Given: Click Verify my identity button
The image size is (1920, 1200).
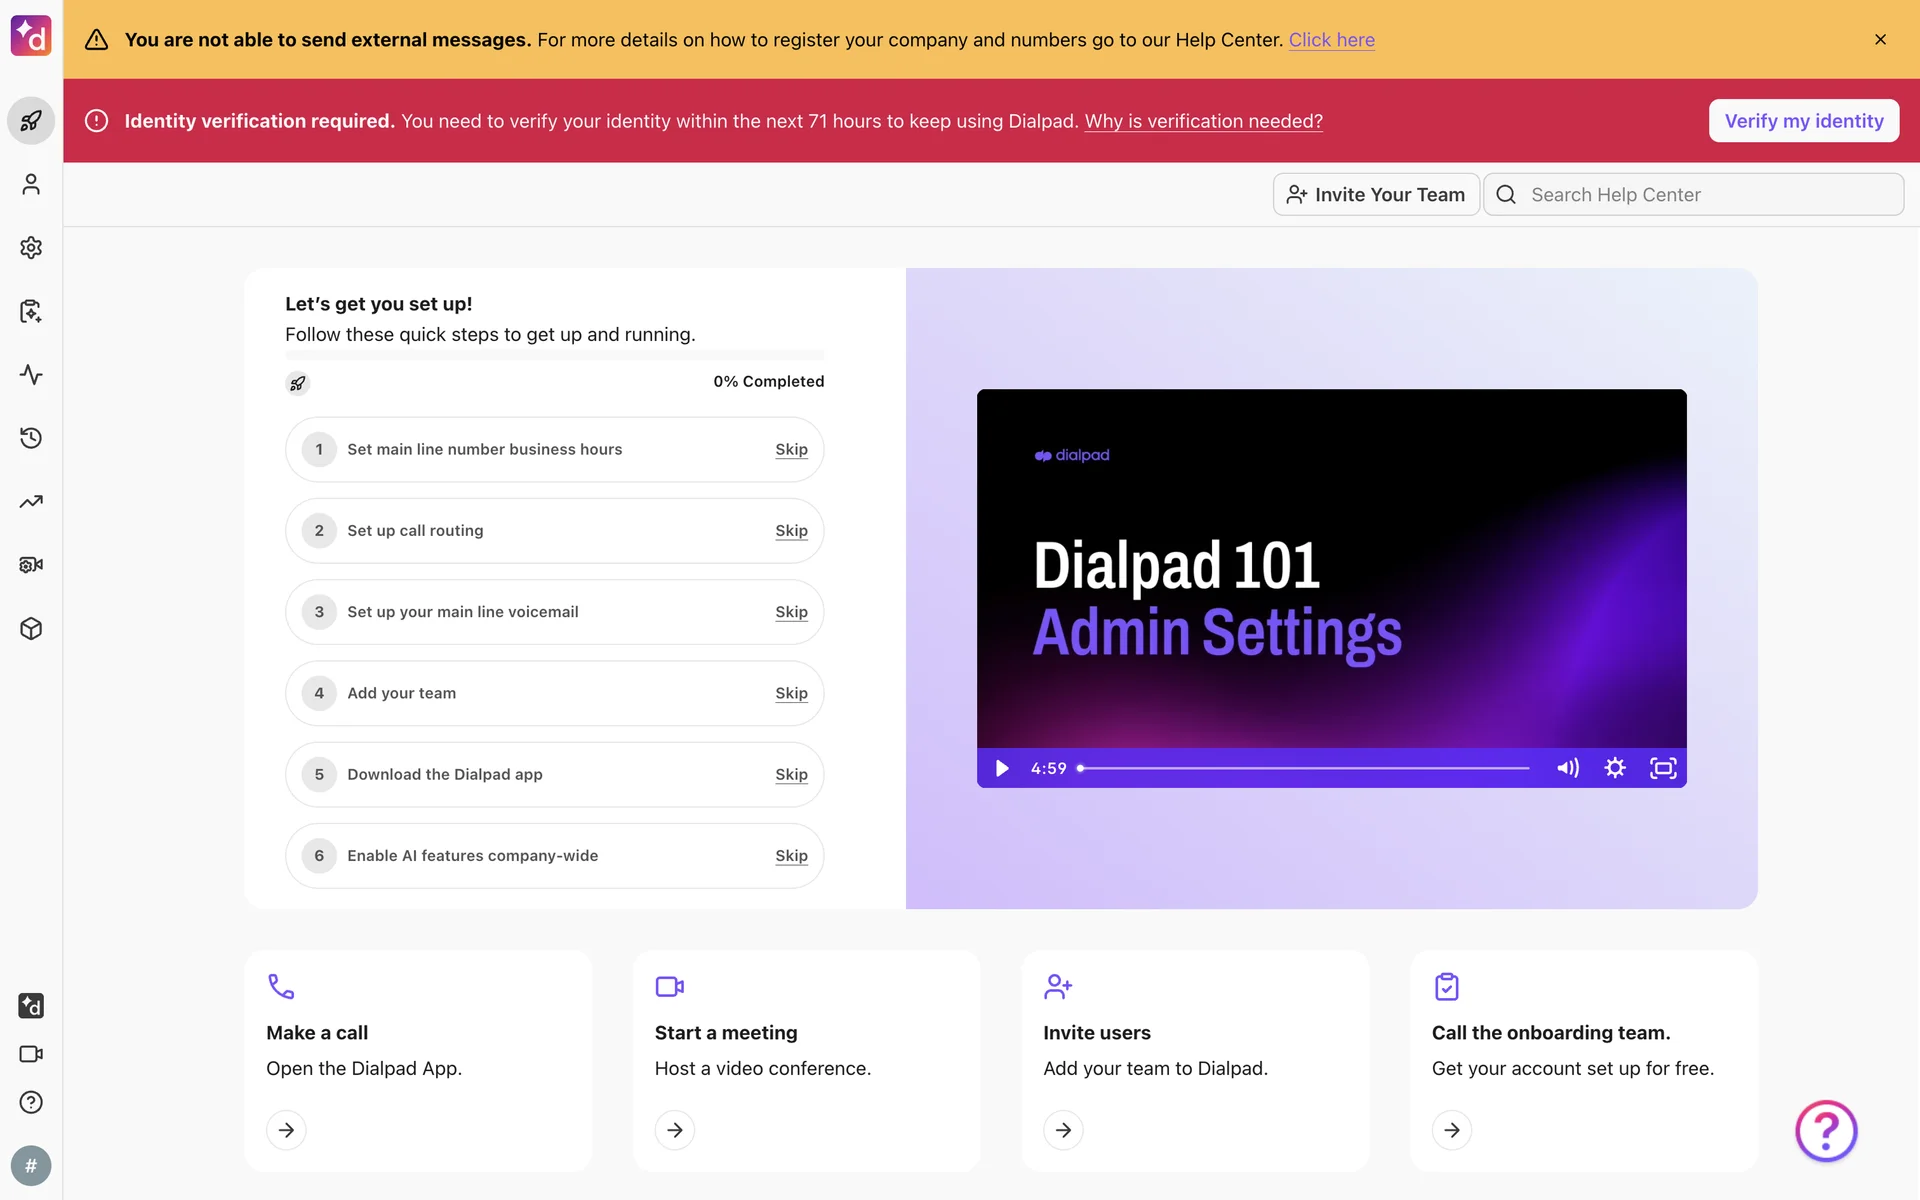Looking at the screenshot, I should pyautogui.click(x=1803, y=121).
